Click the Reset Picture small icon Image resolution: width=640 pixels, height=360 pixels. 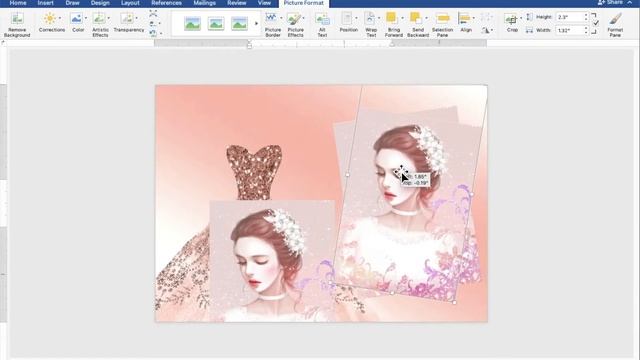[x=153, y=33]
